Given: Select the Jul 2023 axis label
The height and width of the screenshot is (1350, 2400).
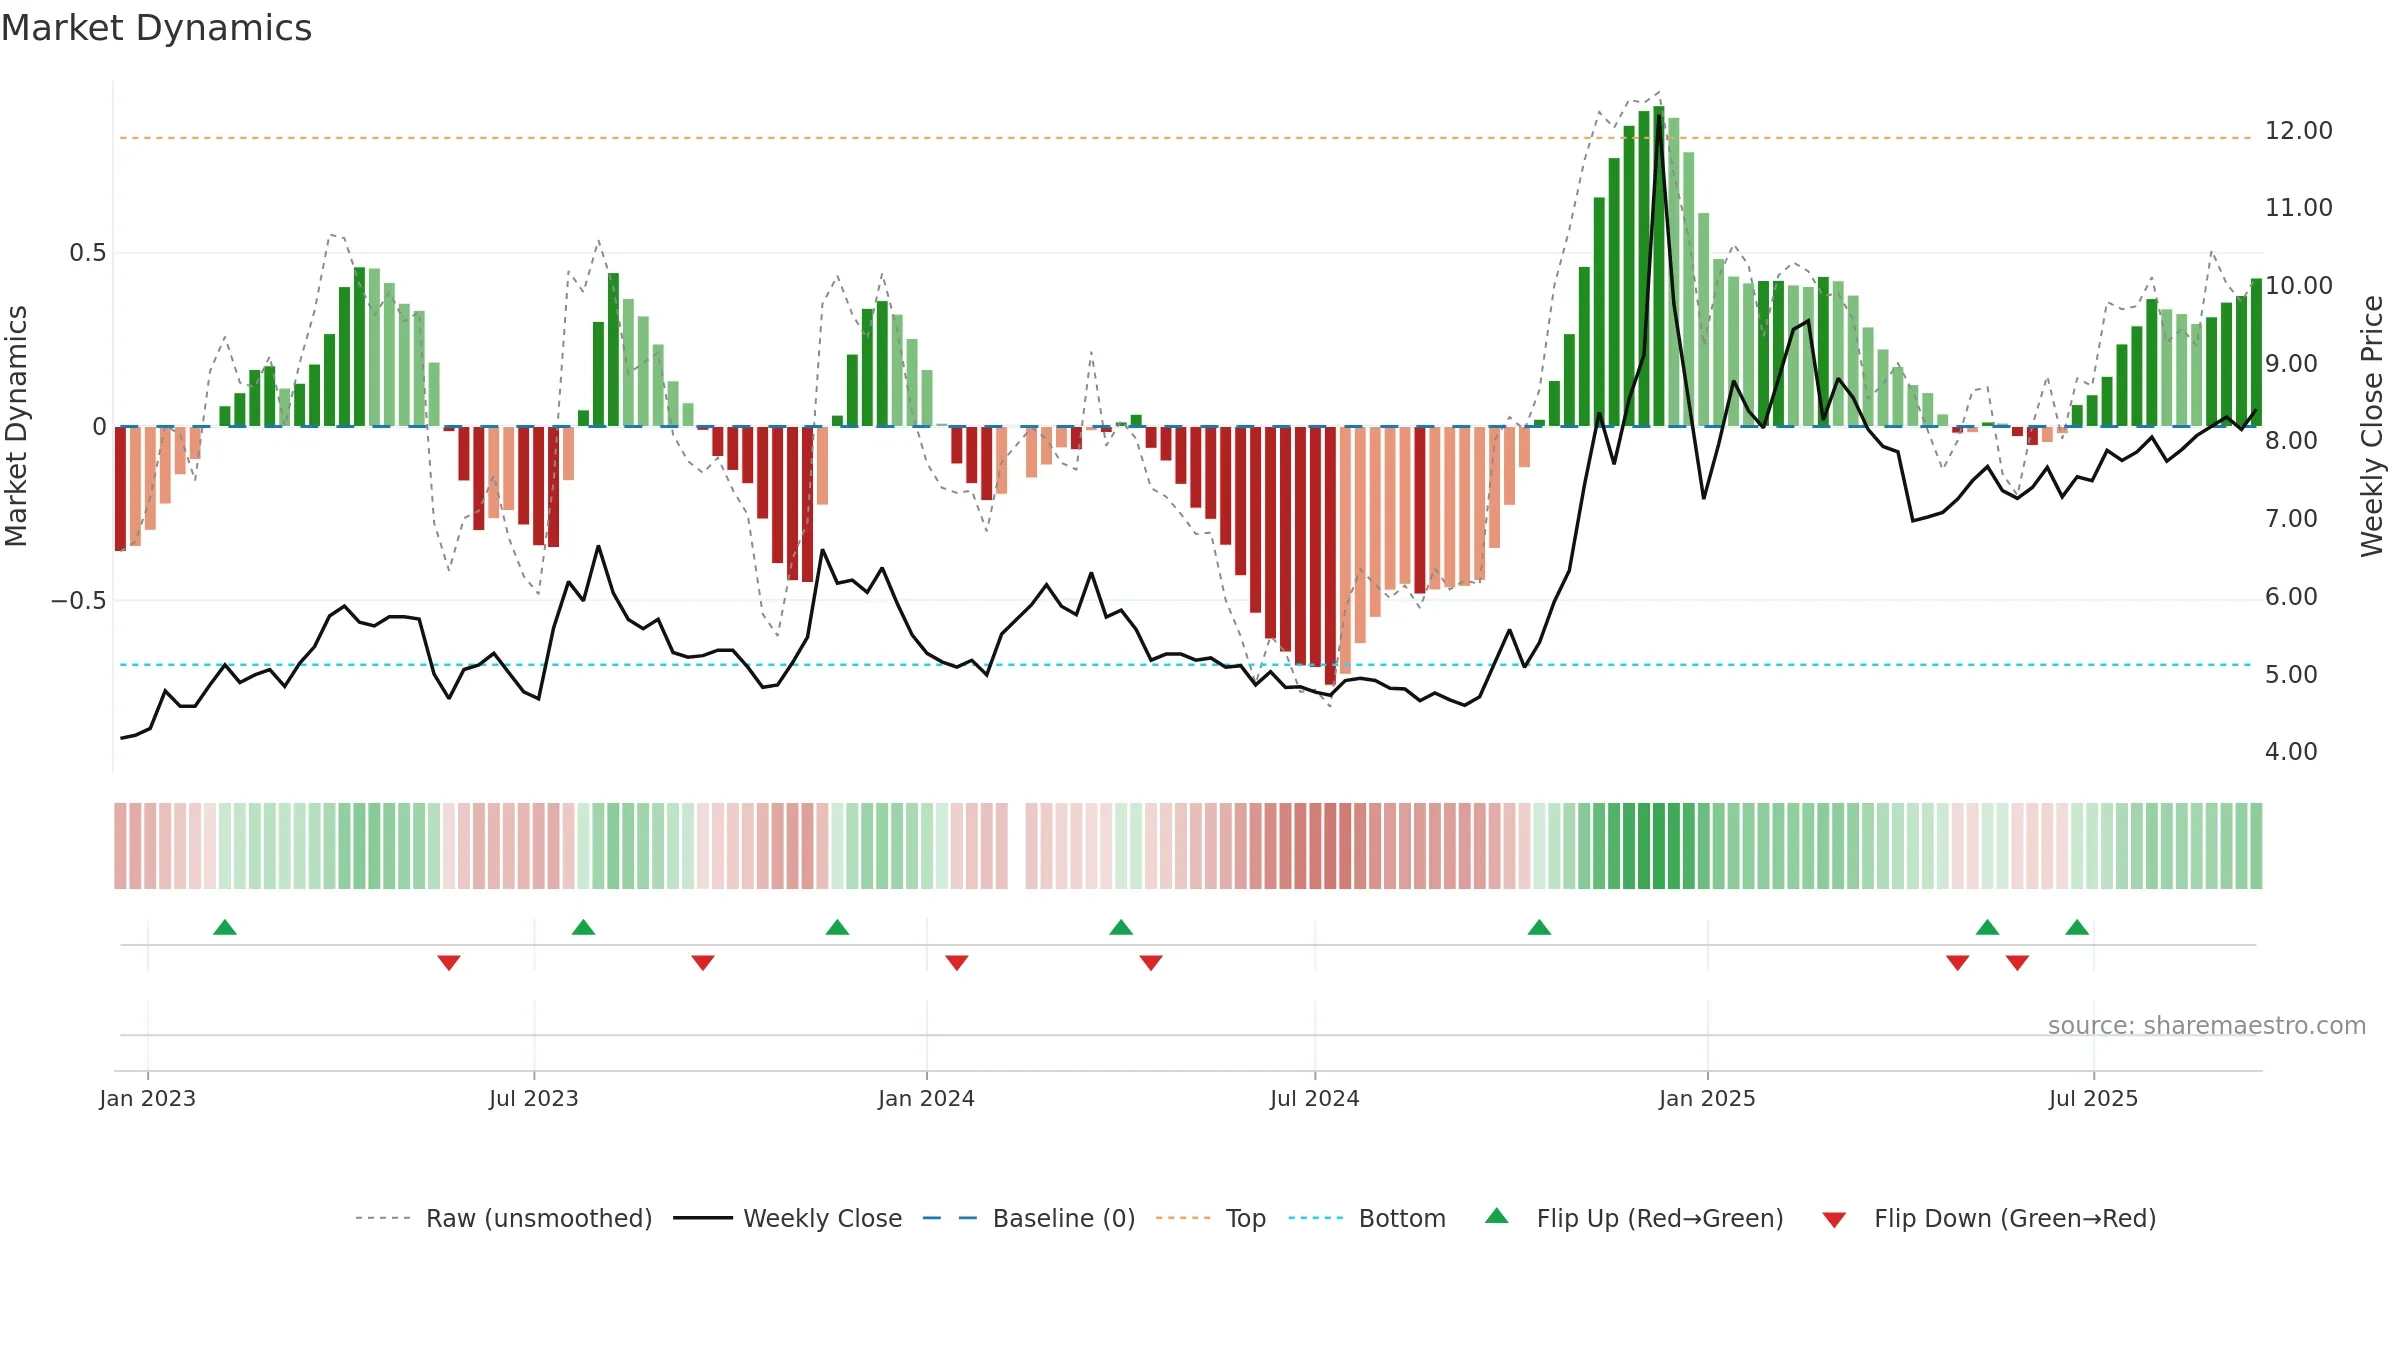Looking at the screenshot, I should [x=534, y=1098].
